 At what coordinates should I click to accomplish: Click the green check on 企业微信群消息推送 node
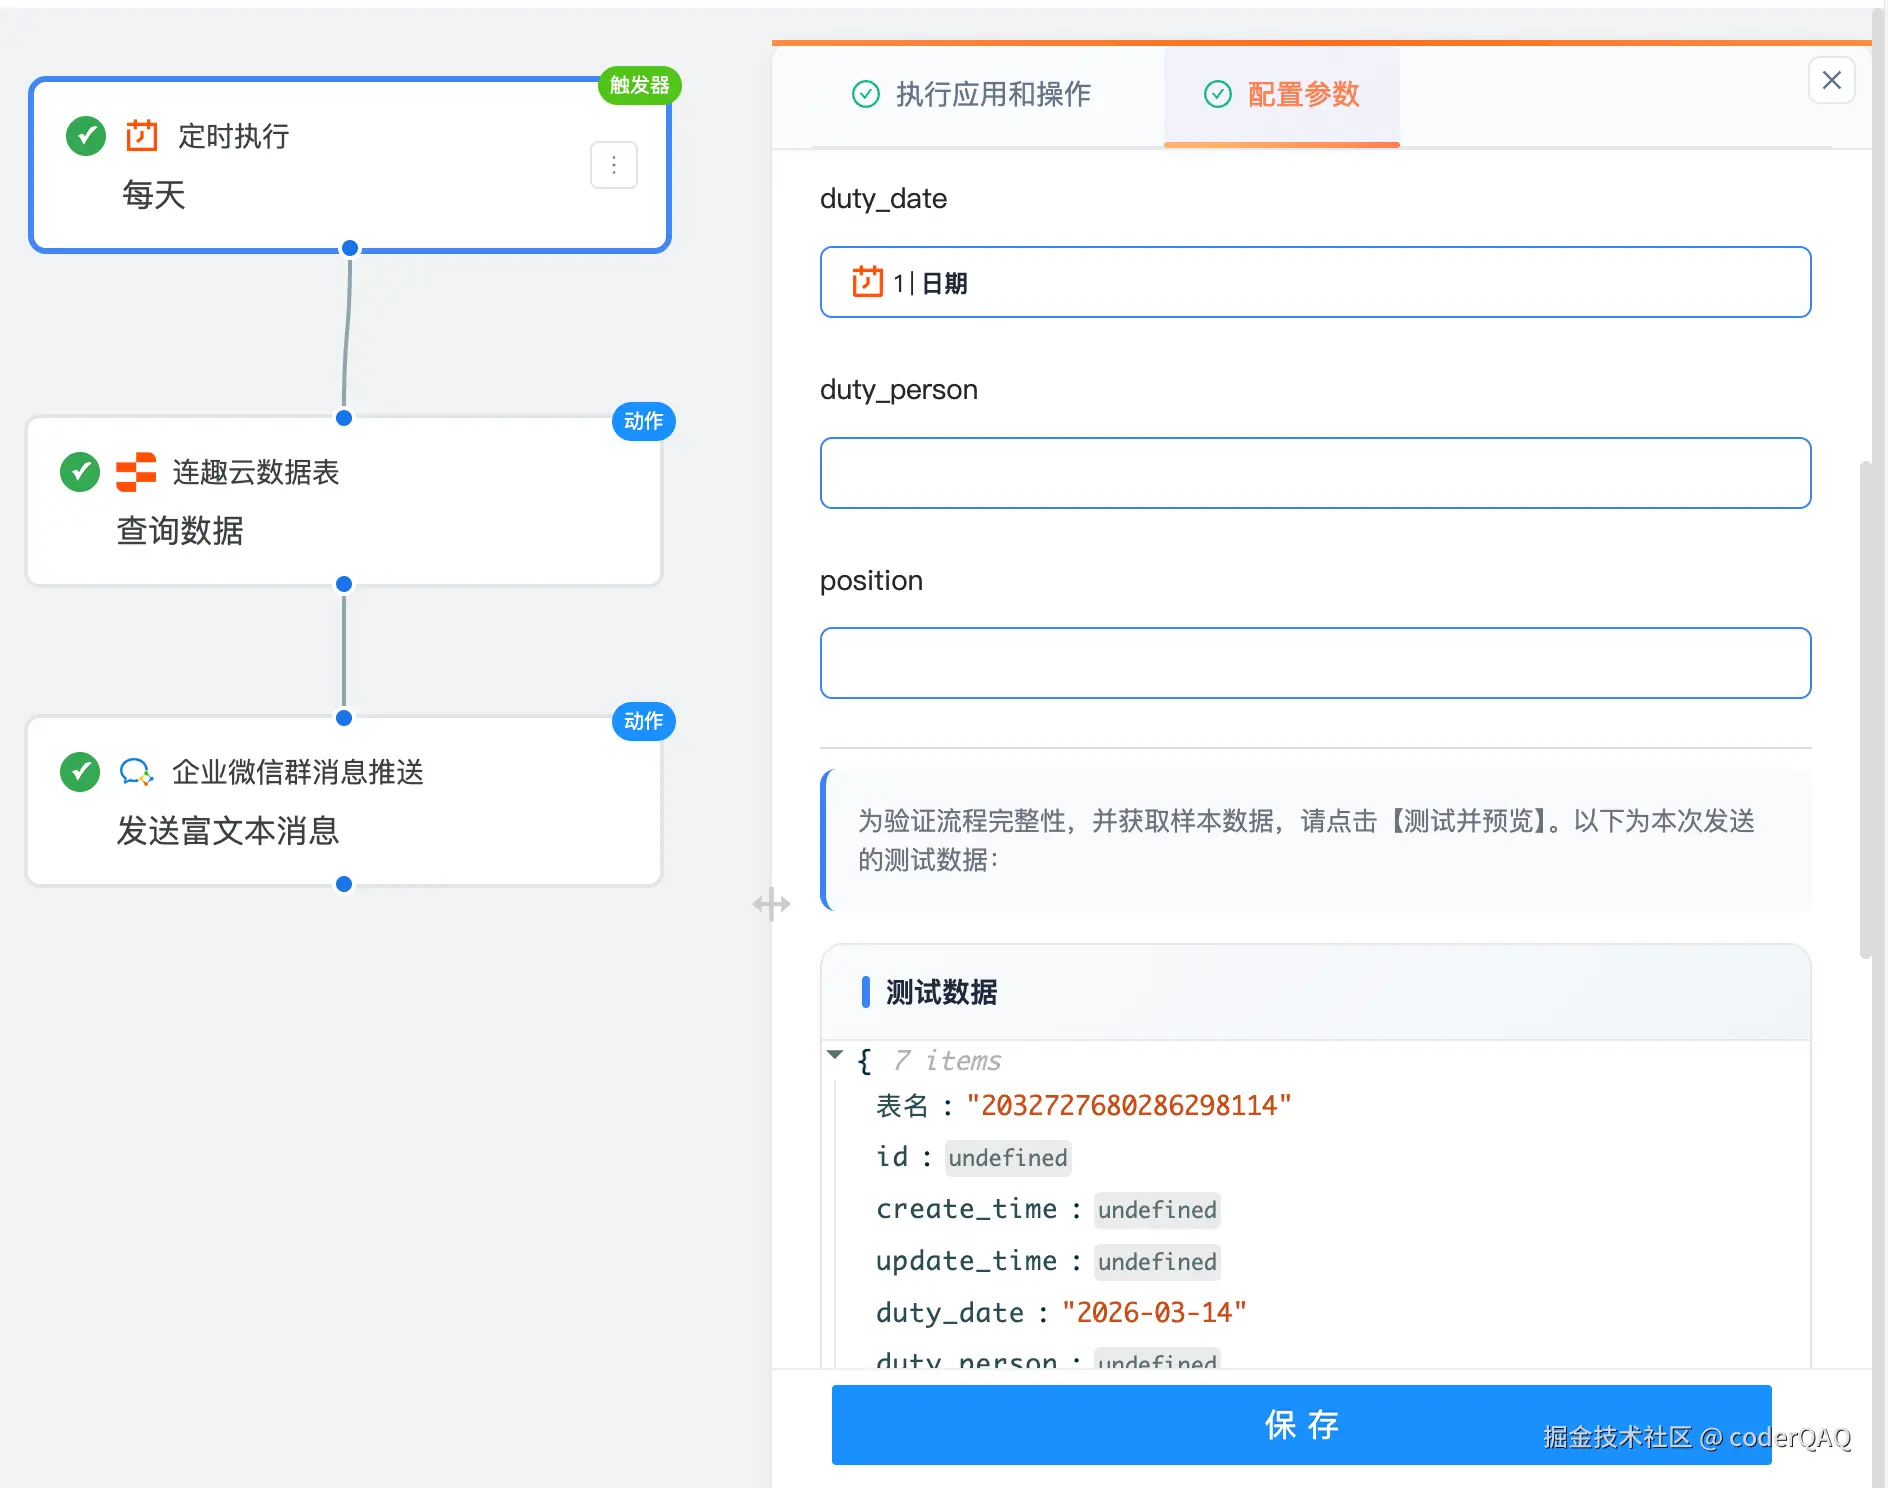(x=80, y=772)
